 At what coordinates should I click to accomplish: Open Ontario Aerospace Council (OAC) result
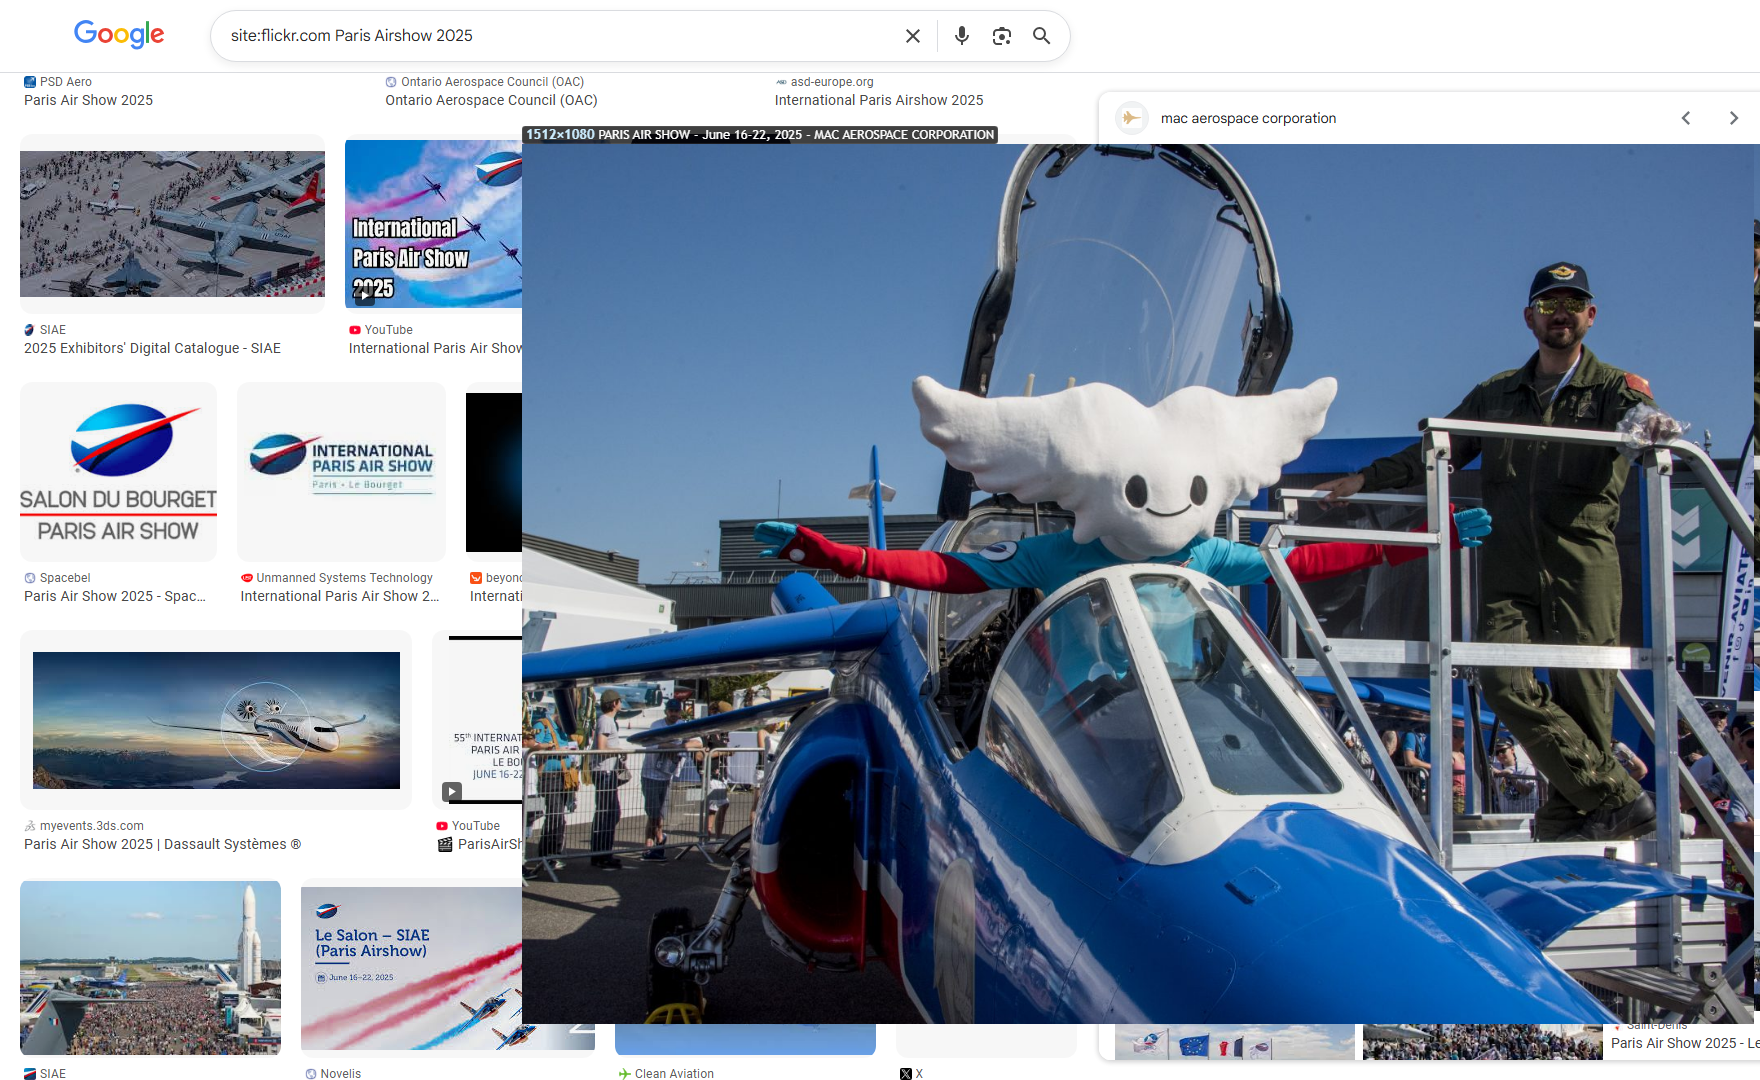491,100
